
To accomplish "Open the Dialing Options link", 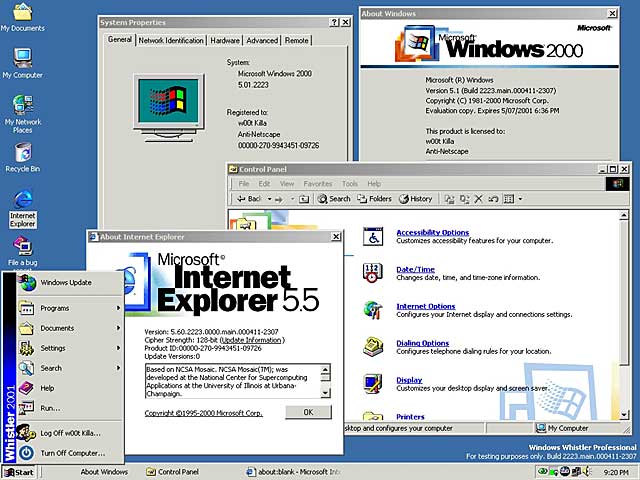I will click(x=422, y=343).
